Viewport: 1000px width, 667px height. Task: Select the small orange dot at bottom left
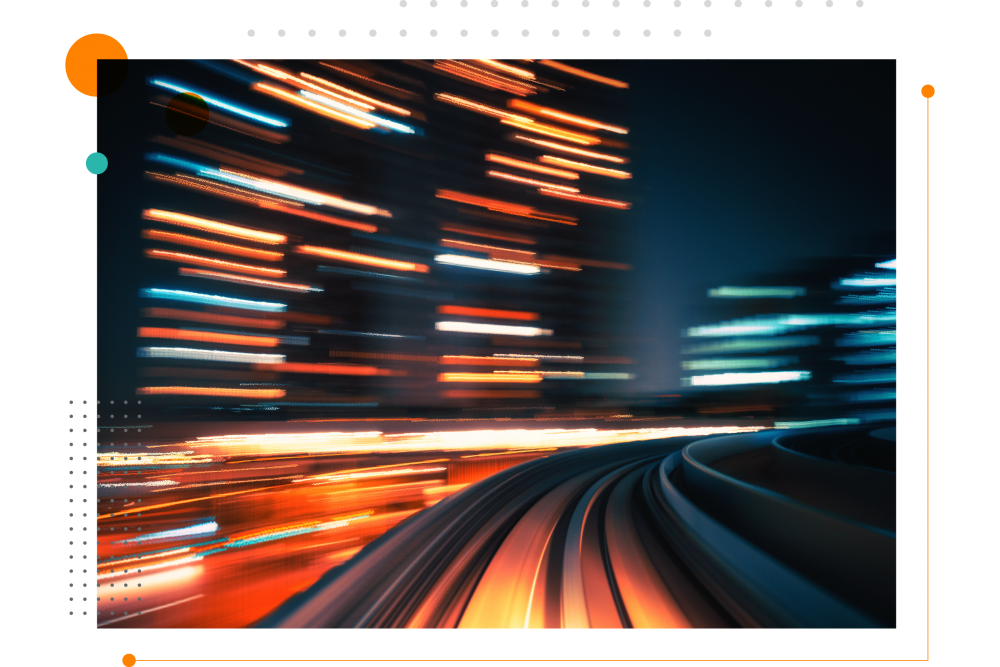click(129, 660)
